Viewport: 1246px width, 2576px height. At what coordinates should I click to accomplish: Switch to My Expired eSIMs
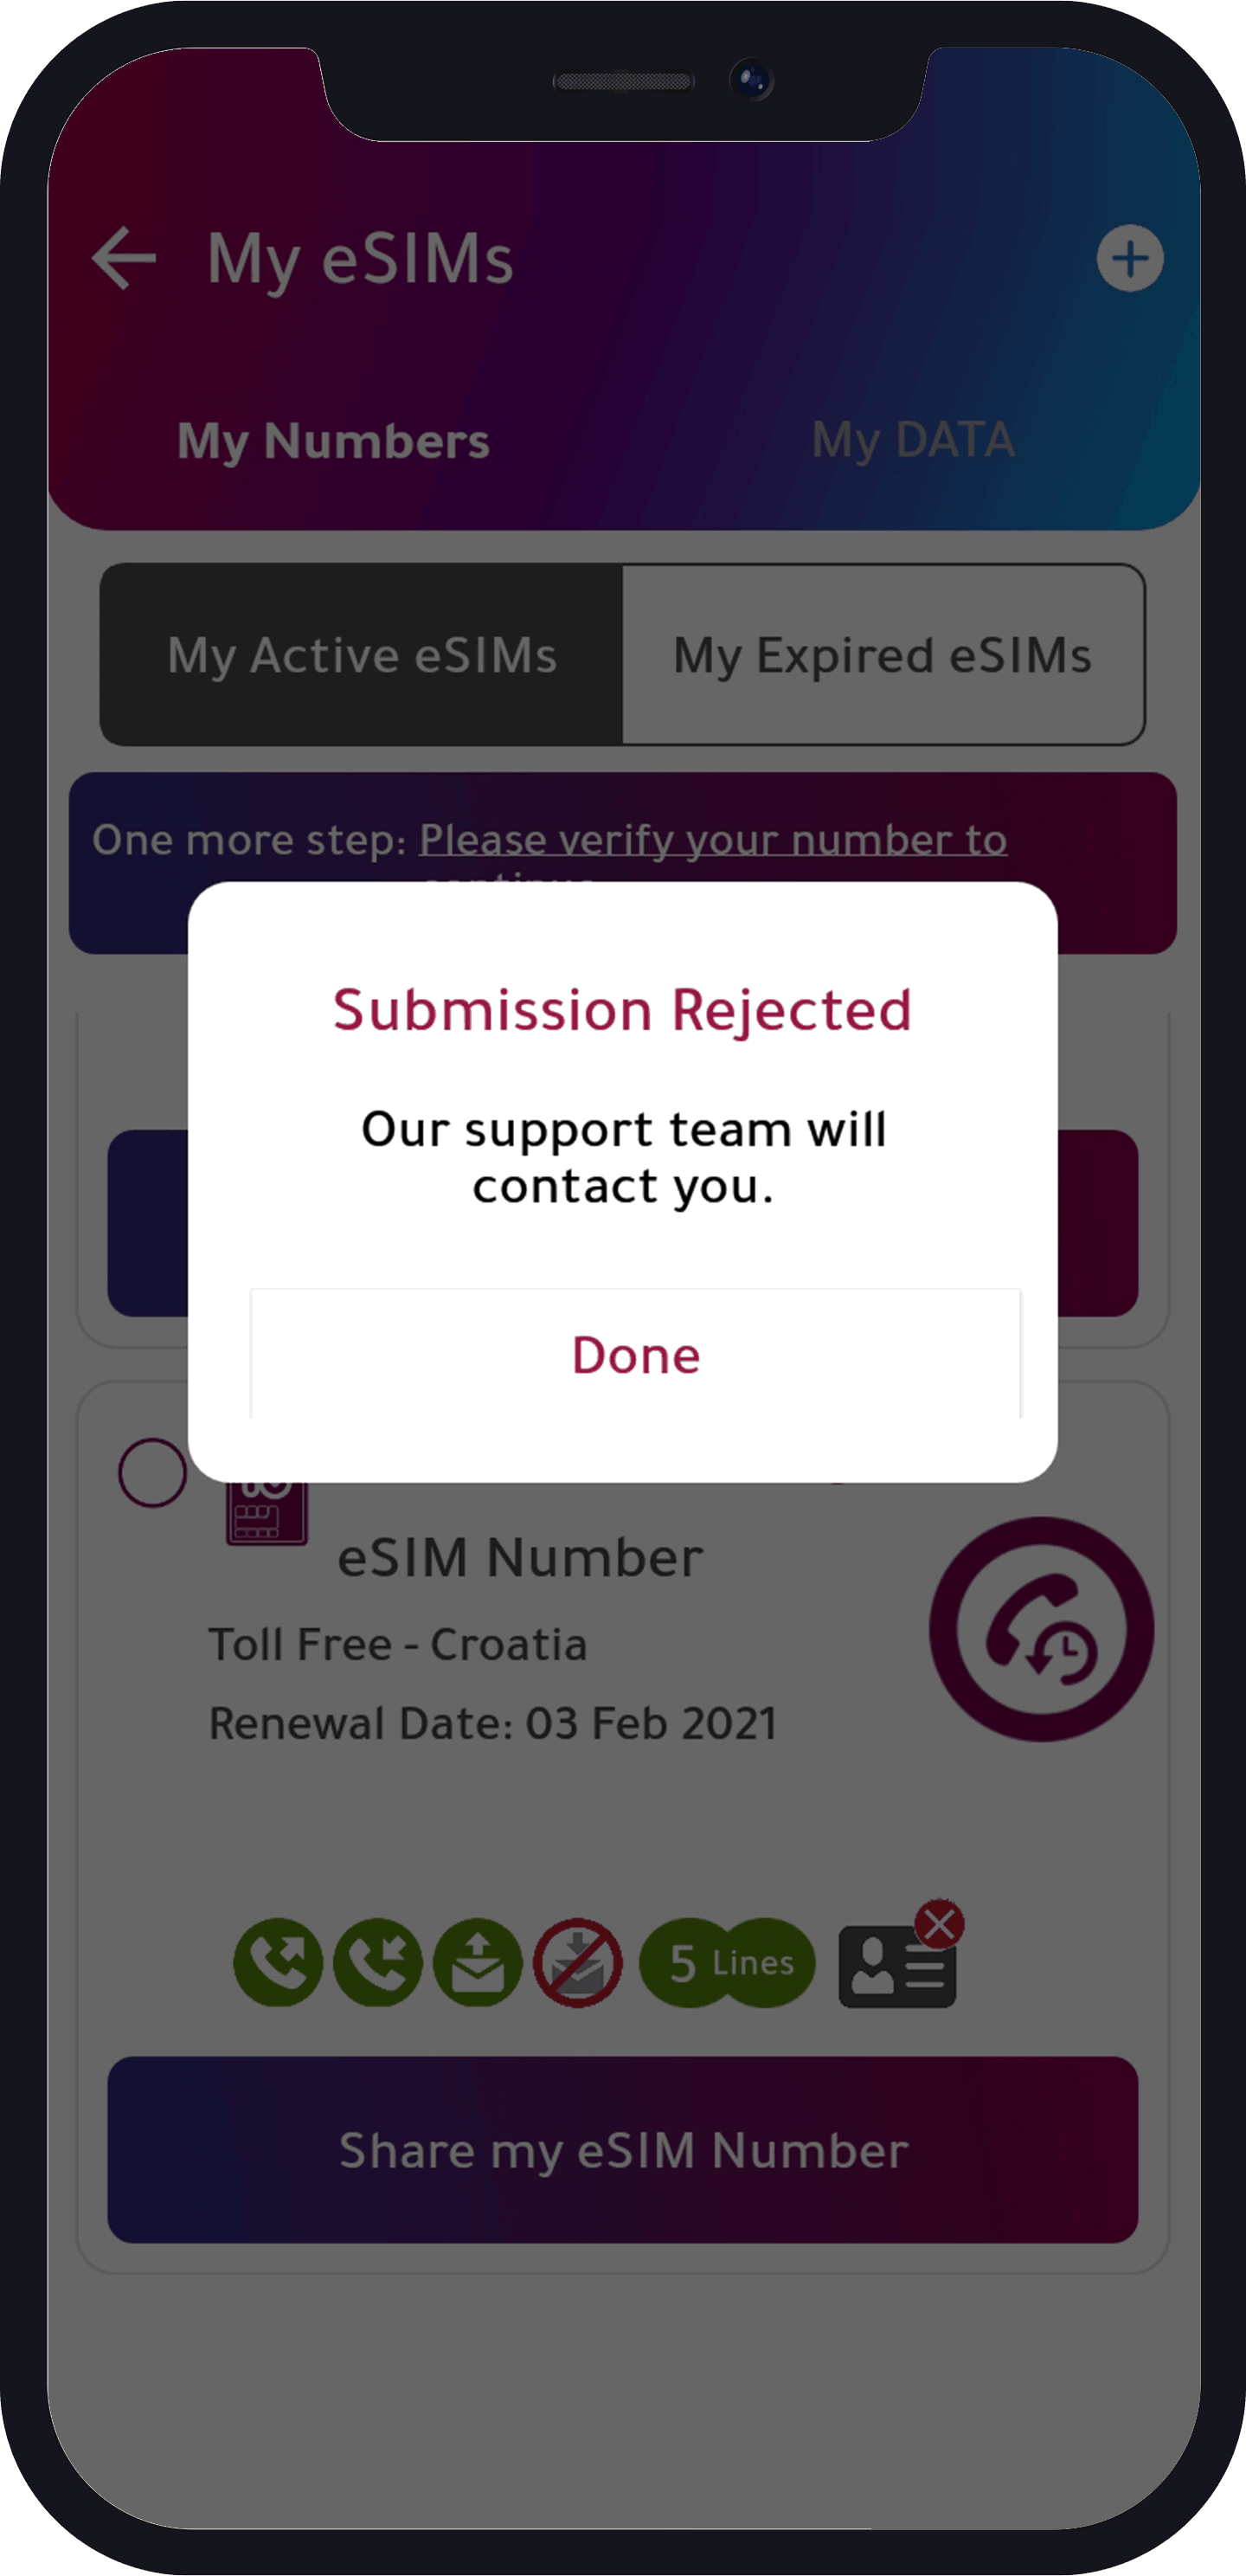[882, 655]
